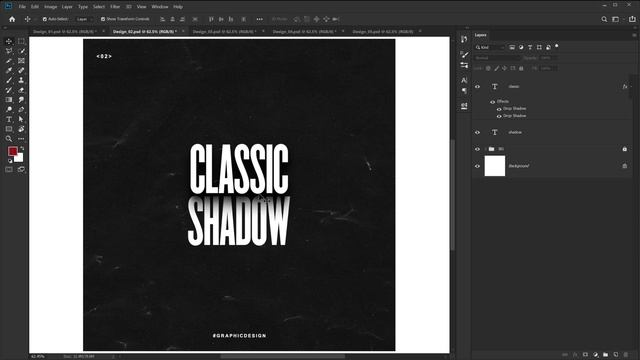The image size is (640, 360).
Task: Open the workspace switcher dropdown icon
Action: [x=616, y=19]
